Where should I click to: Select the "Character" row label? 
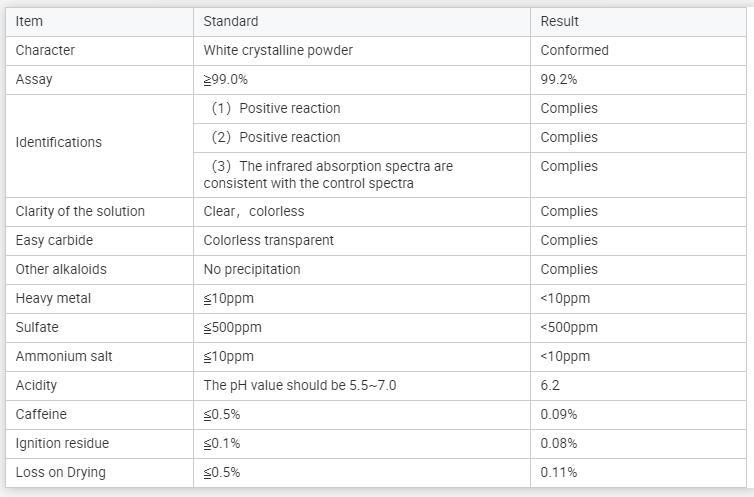click(45, 50)
